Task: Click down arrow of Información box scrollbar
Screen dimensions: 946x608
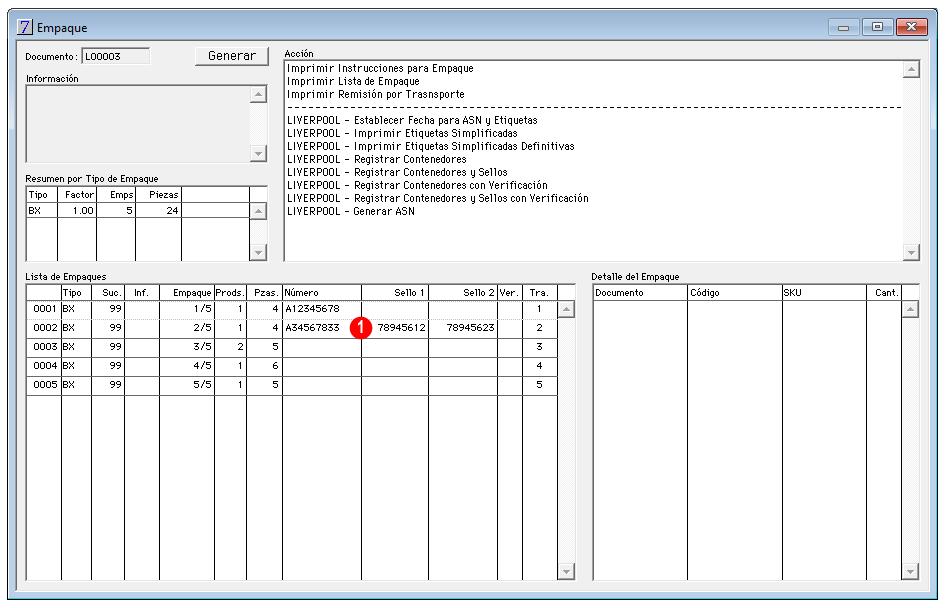Action: (x=258, y=153)
